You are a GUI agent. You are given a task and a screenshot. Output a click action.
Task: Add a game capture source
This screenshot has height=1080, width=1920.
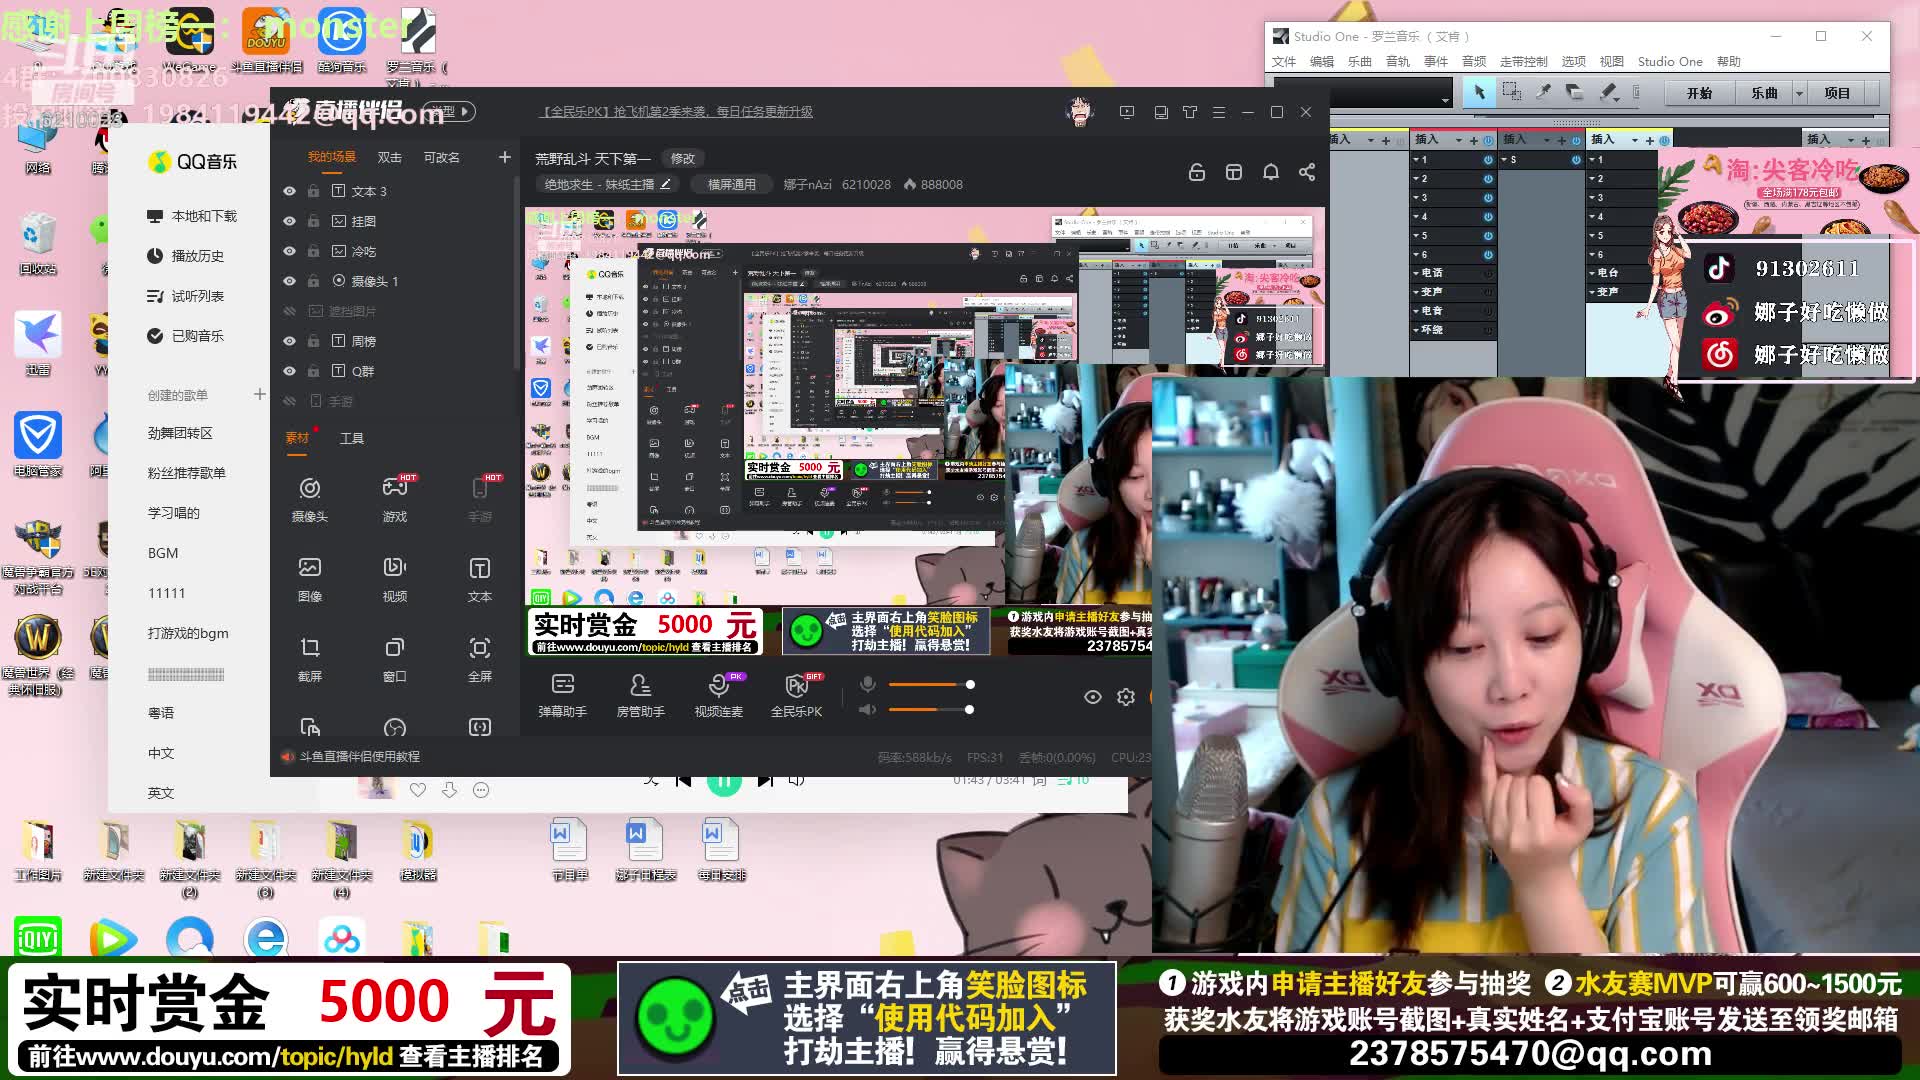pyautogui.click(x=395, y=499)
